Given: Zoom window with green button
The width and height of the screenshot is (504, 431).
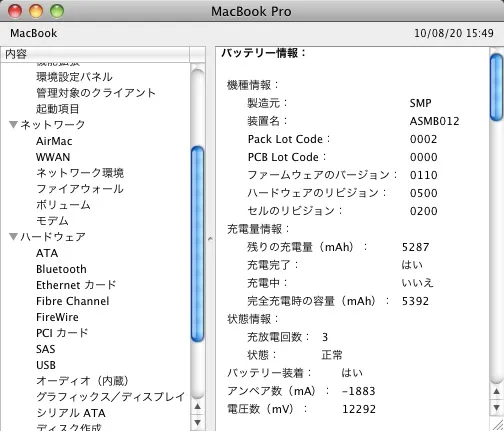Looking at the screenshot, I should click(x=57, y=11).
